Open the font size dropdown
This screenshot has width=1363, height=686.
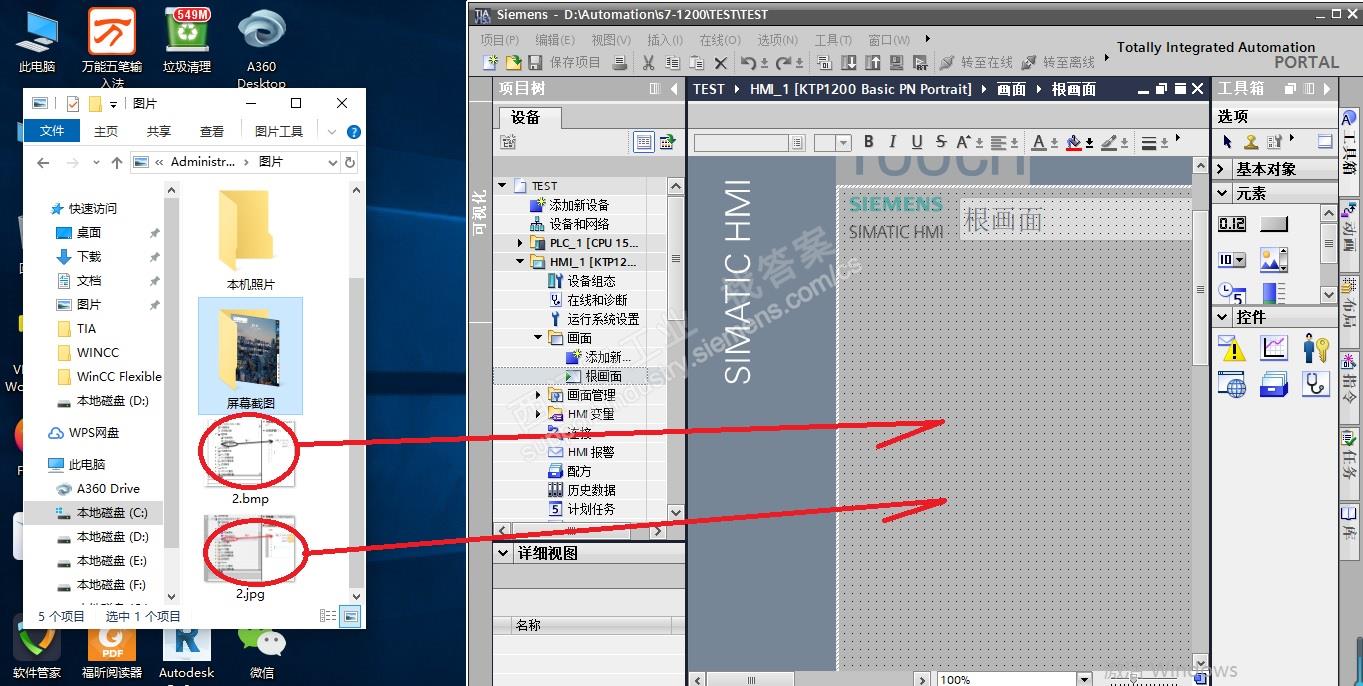click(844, 143)
